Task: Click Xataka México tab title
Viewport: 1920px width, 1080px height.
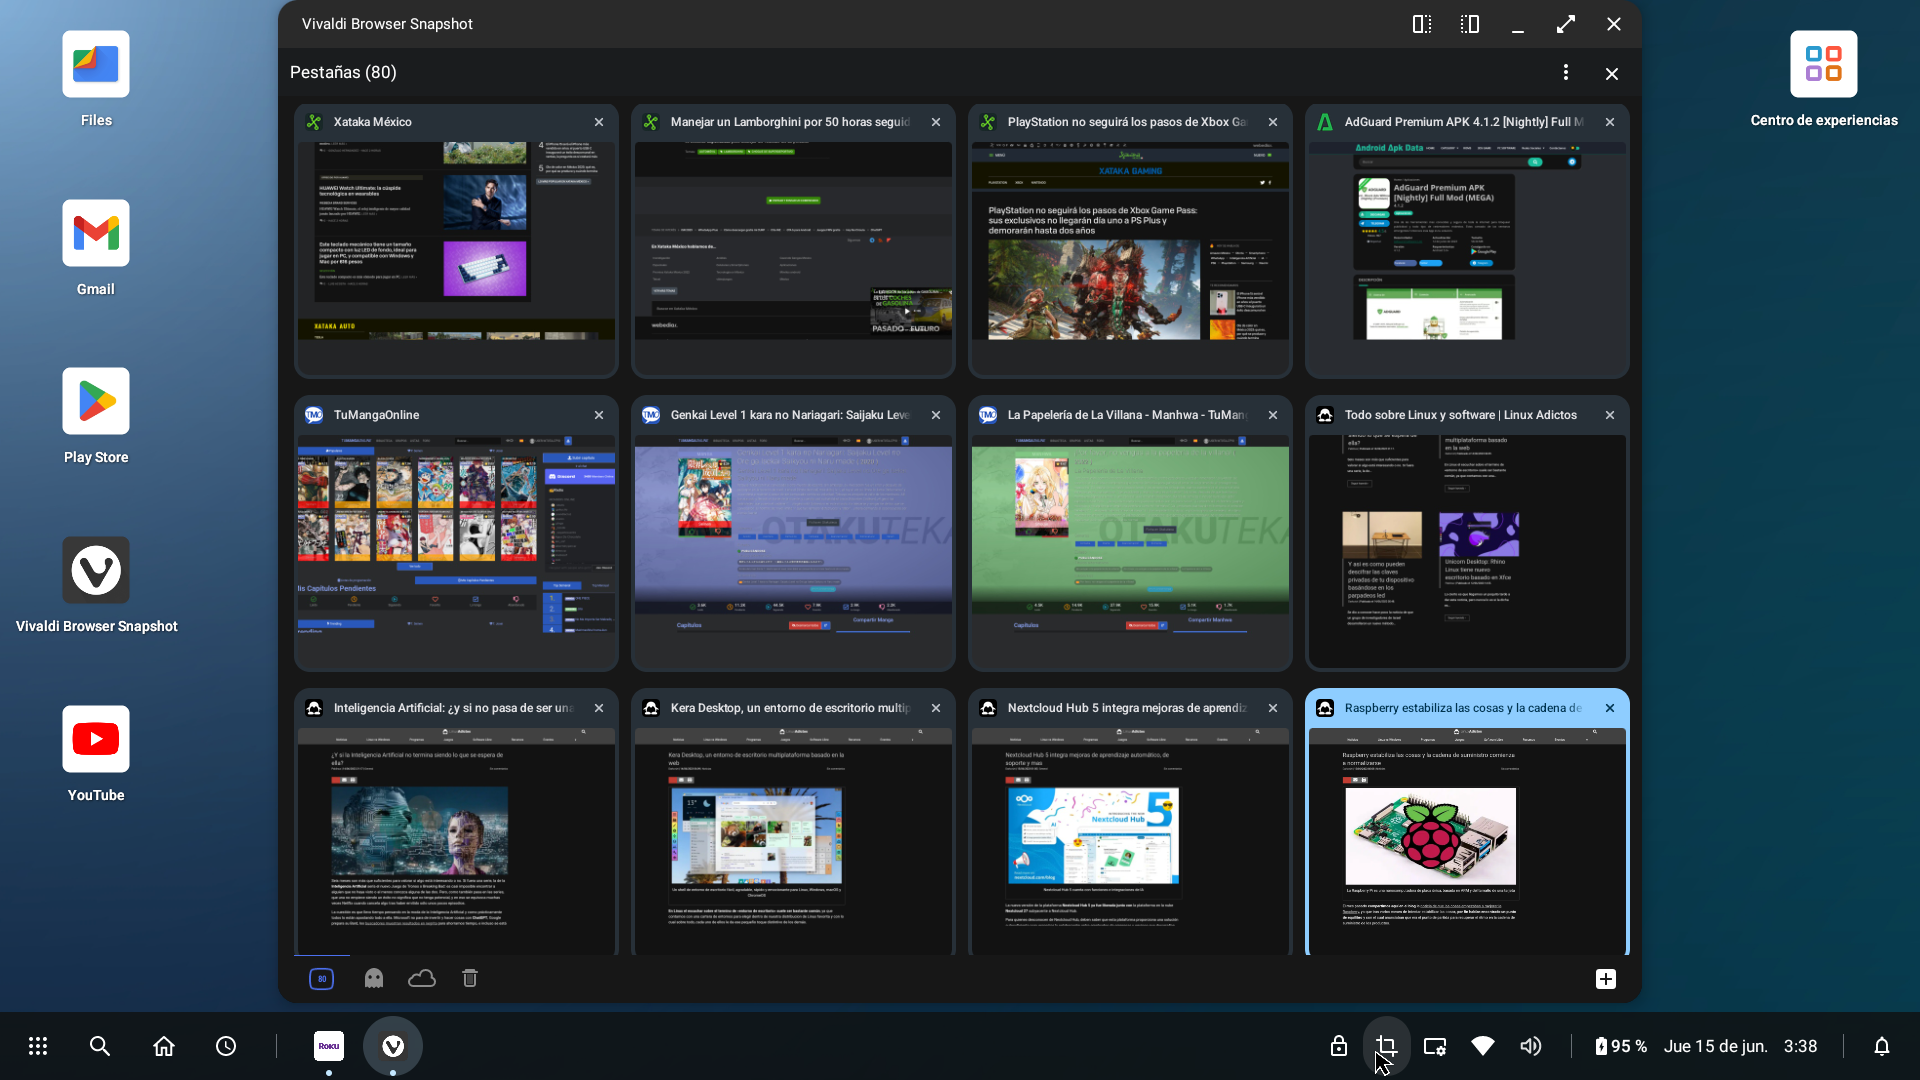Action: click(x=372, y=122)
